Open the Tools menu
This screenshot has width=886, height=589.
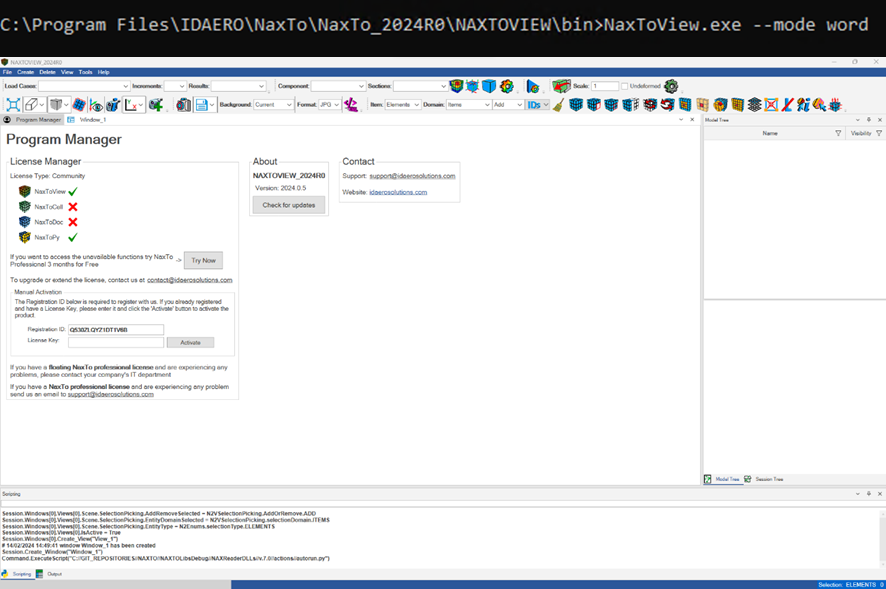click(x=85, y=71)
